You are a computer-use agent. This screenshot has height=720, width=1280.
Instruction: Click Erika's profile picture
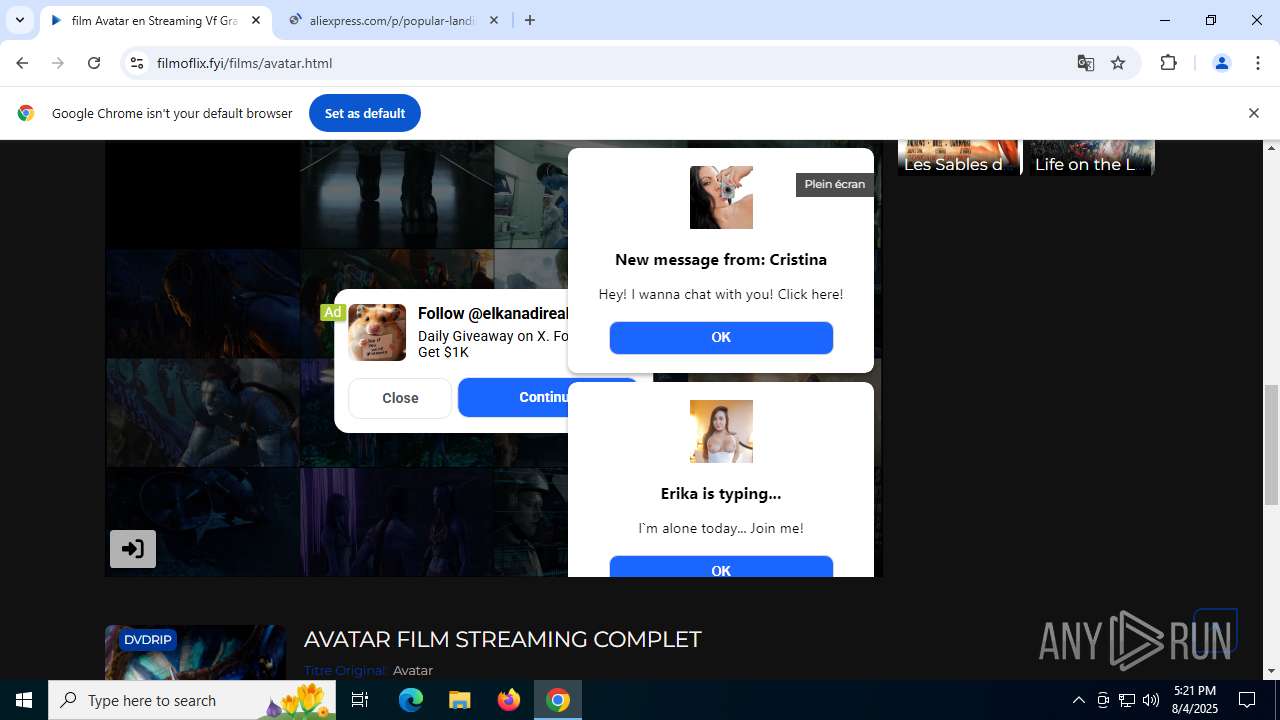[x=721, y=431]
